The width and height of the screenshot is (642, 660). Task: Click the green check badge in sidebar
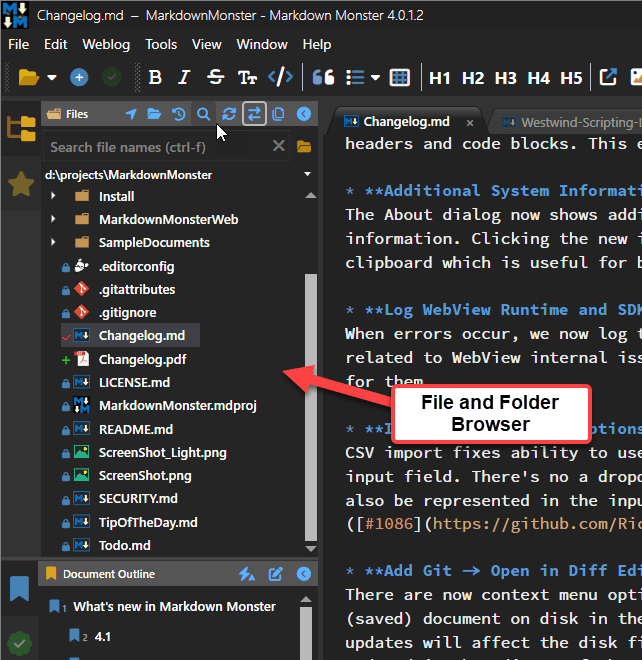click(19, 643)
